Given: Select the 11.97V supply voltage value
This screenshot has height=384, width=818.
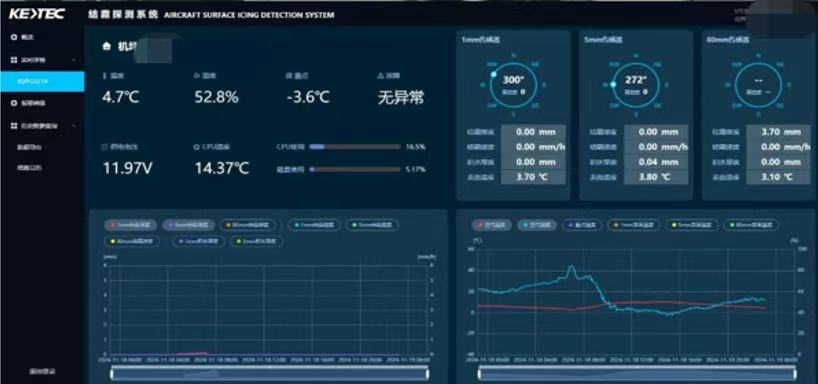Looking at the screenshot, I should tap(127, 169).
